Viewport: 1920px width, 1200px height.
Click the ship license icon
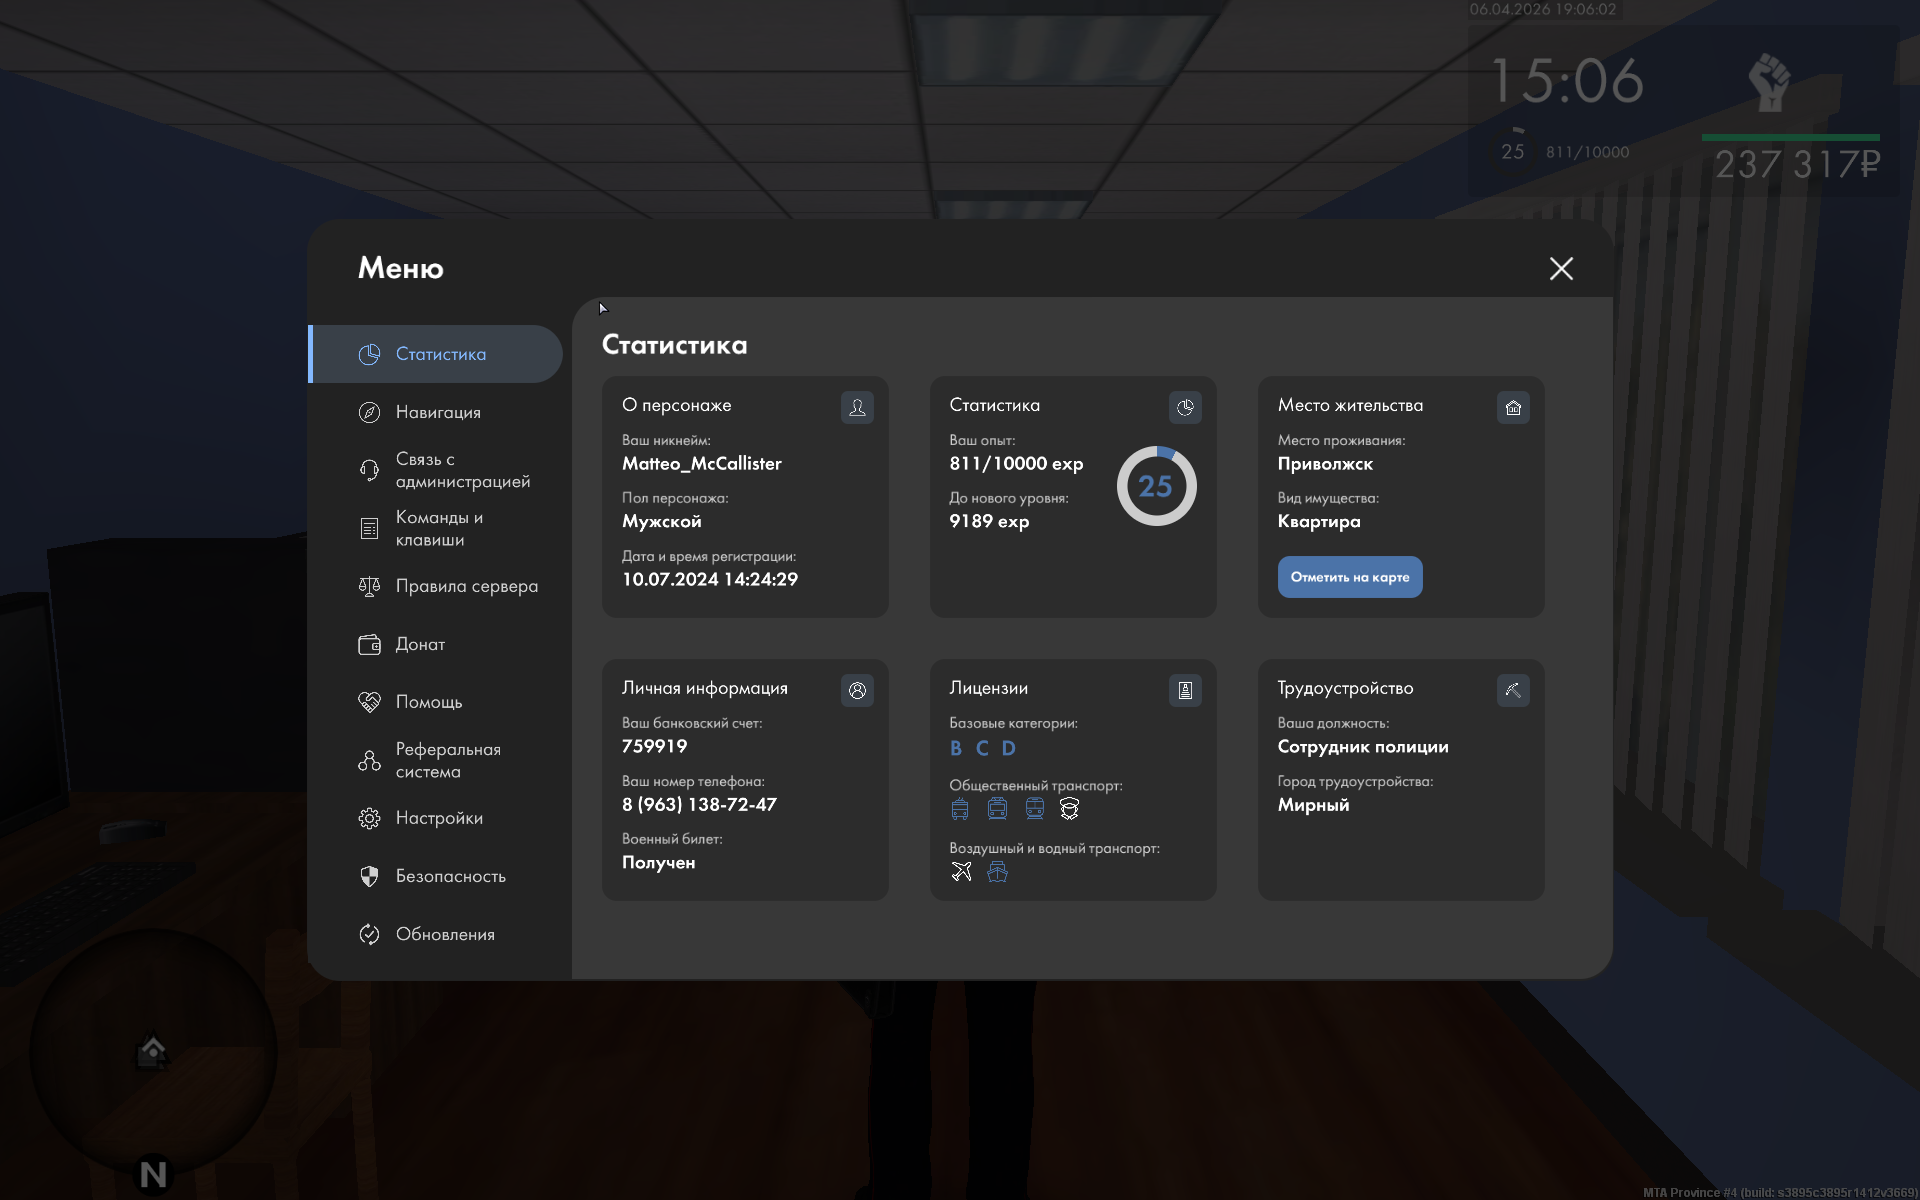[997, 872]
